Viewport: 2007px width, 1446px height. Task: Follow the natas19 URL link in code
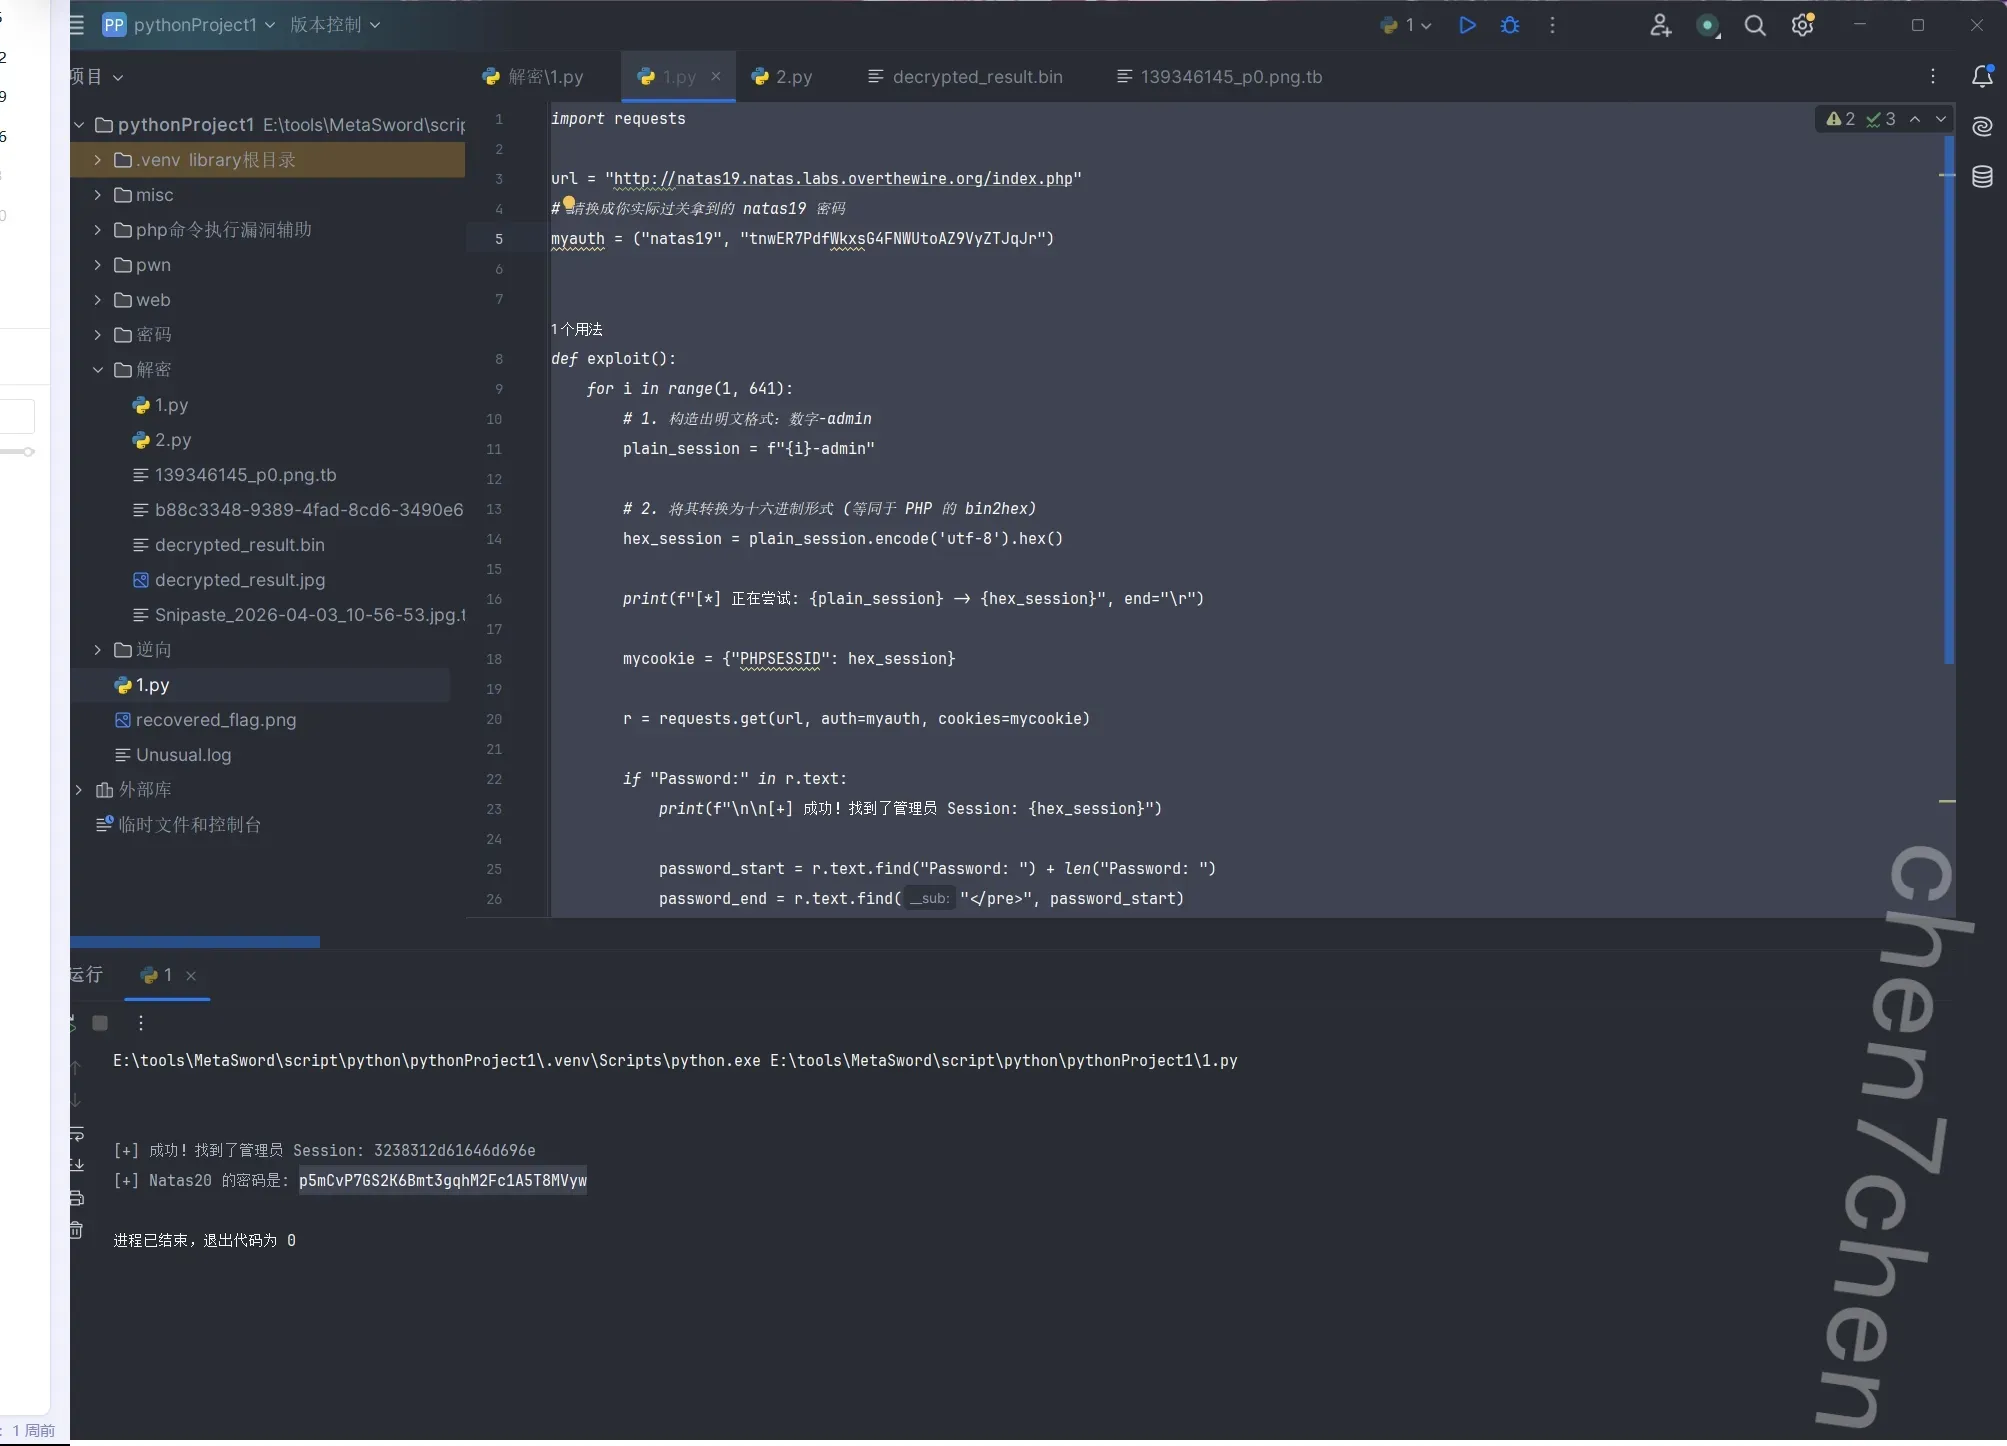844,179
